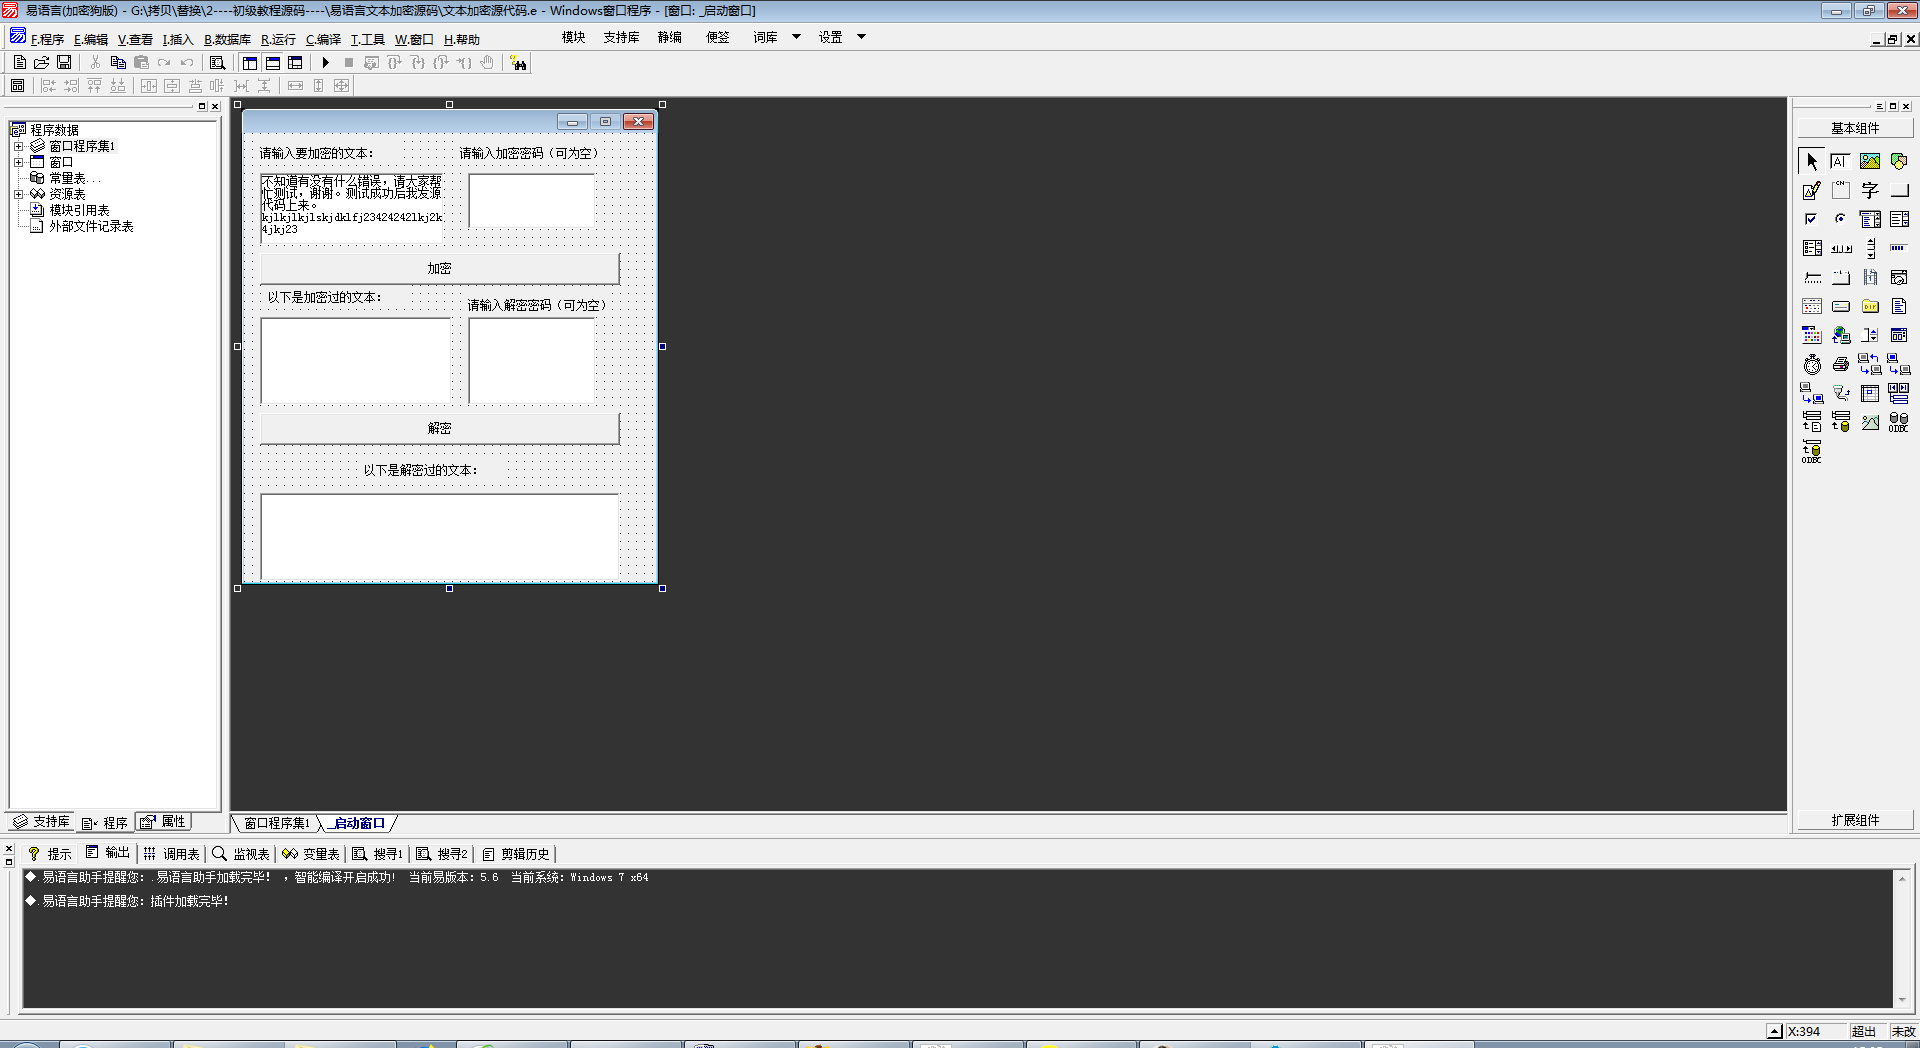Click the output panel scrollbar down arrow
This screenshot has height=1048, width=1920.
(1902, 999)
